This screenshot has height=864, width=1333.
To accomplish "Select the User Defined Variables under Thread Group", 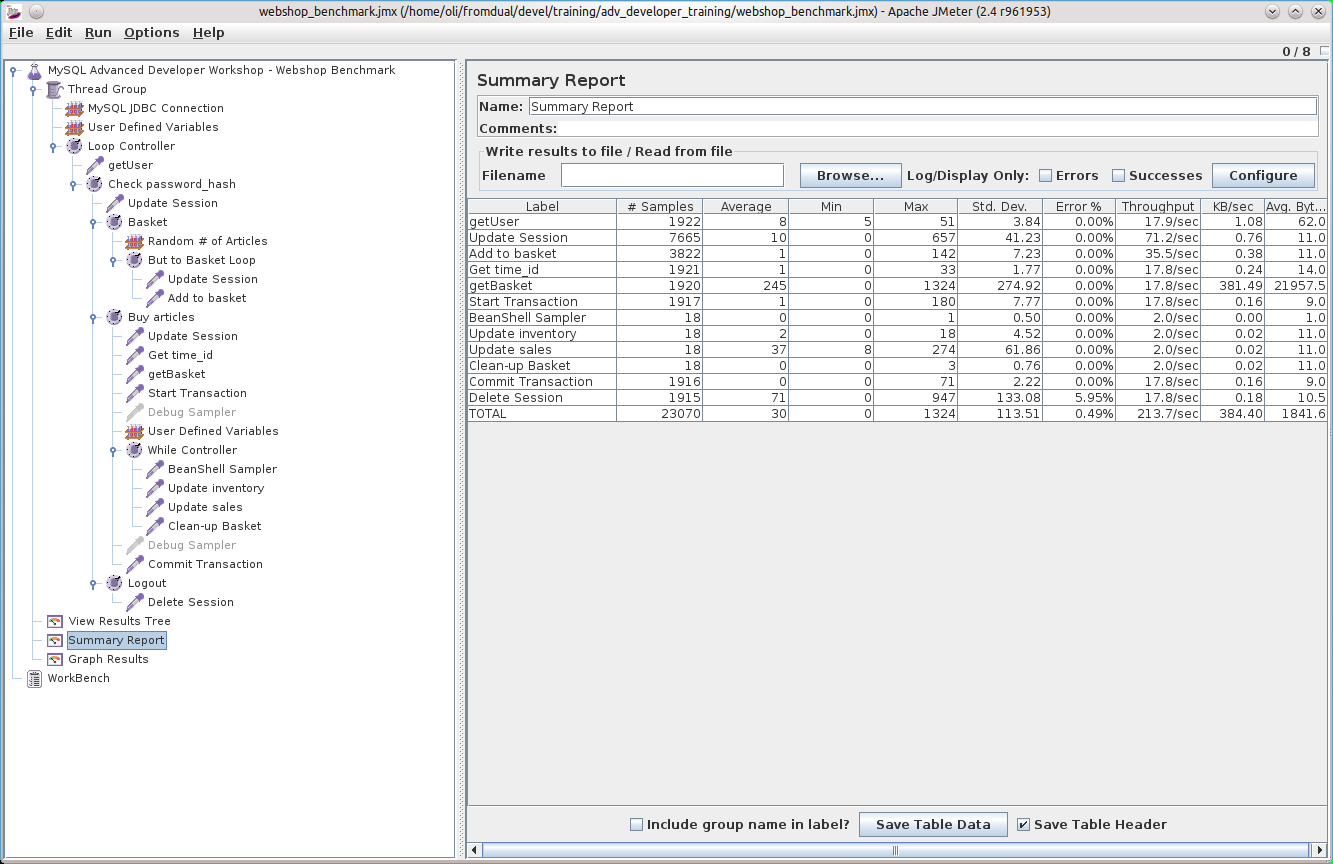I will pyautogui.click(x=153, y=127).
